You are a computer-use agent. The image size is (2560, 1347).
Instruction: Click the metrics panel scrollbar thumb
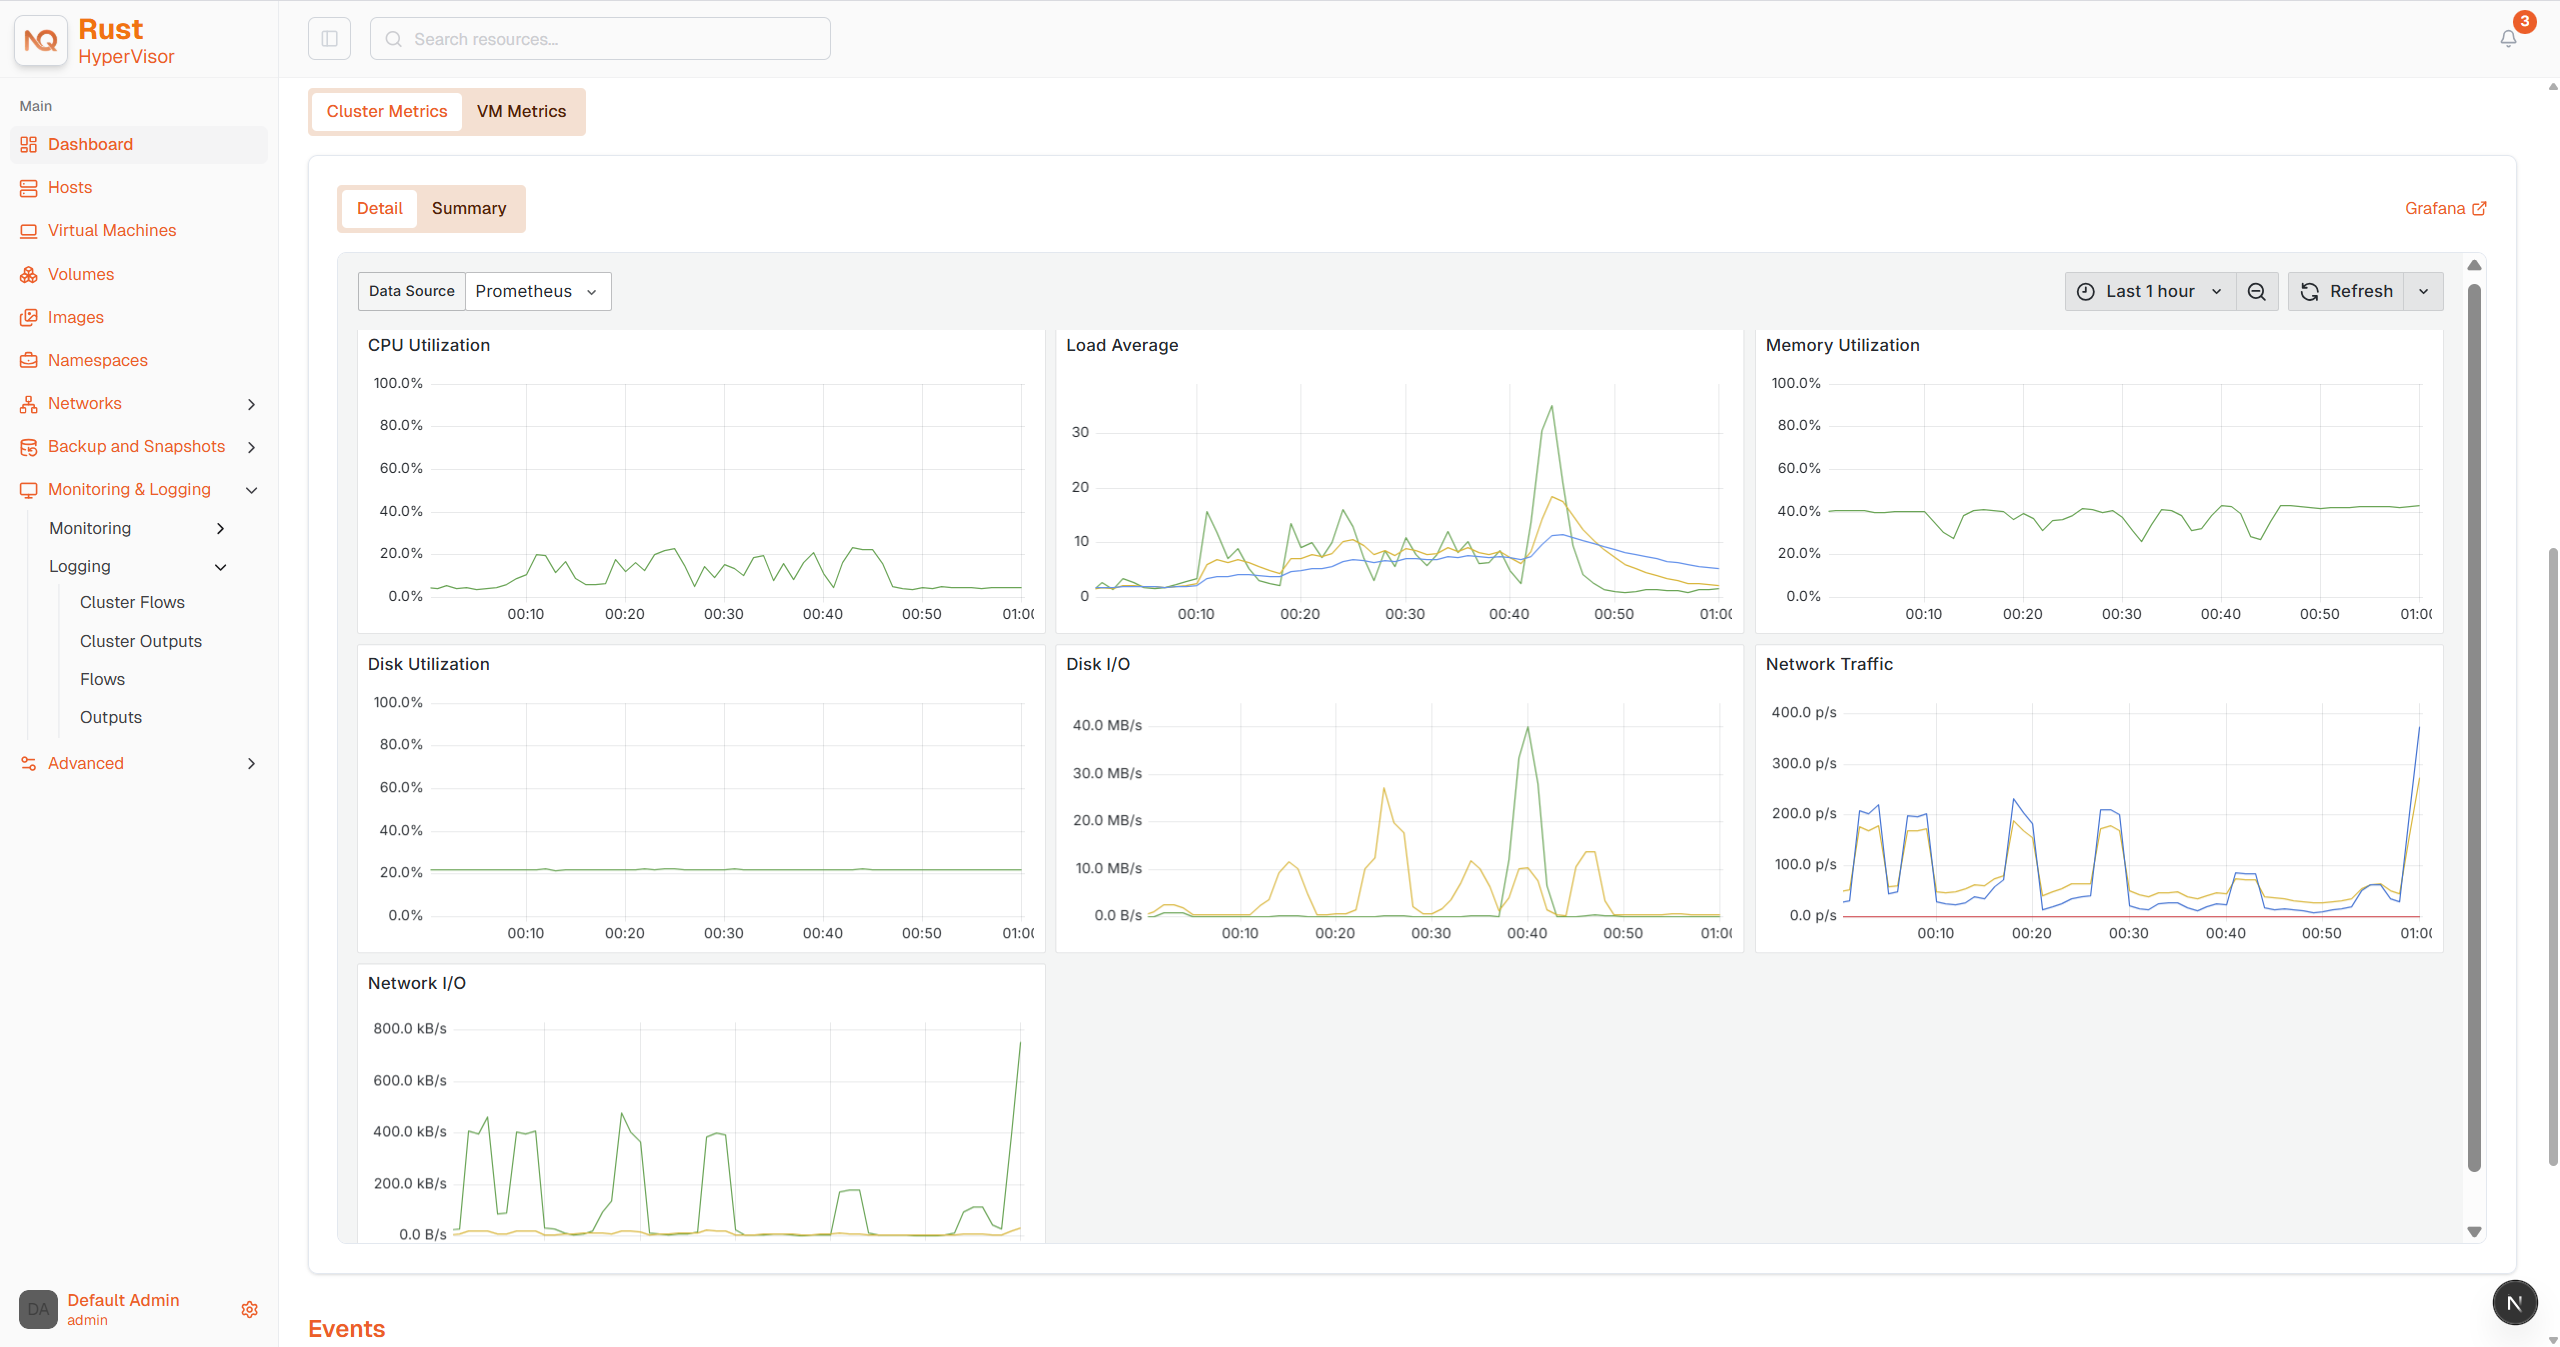pos(2474,728)
